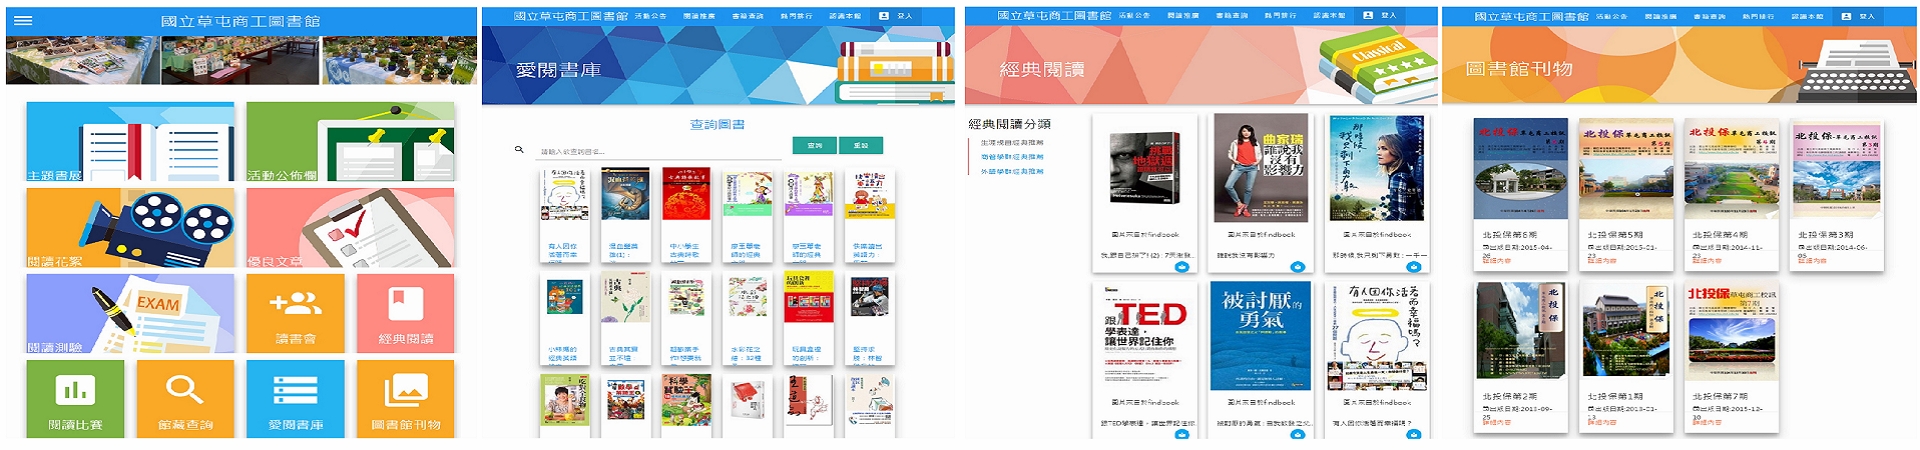
Task: Open the 活動公佈欄 bulletin board tile
Action: [350, 142]
